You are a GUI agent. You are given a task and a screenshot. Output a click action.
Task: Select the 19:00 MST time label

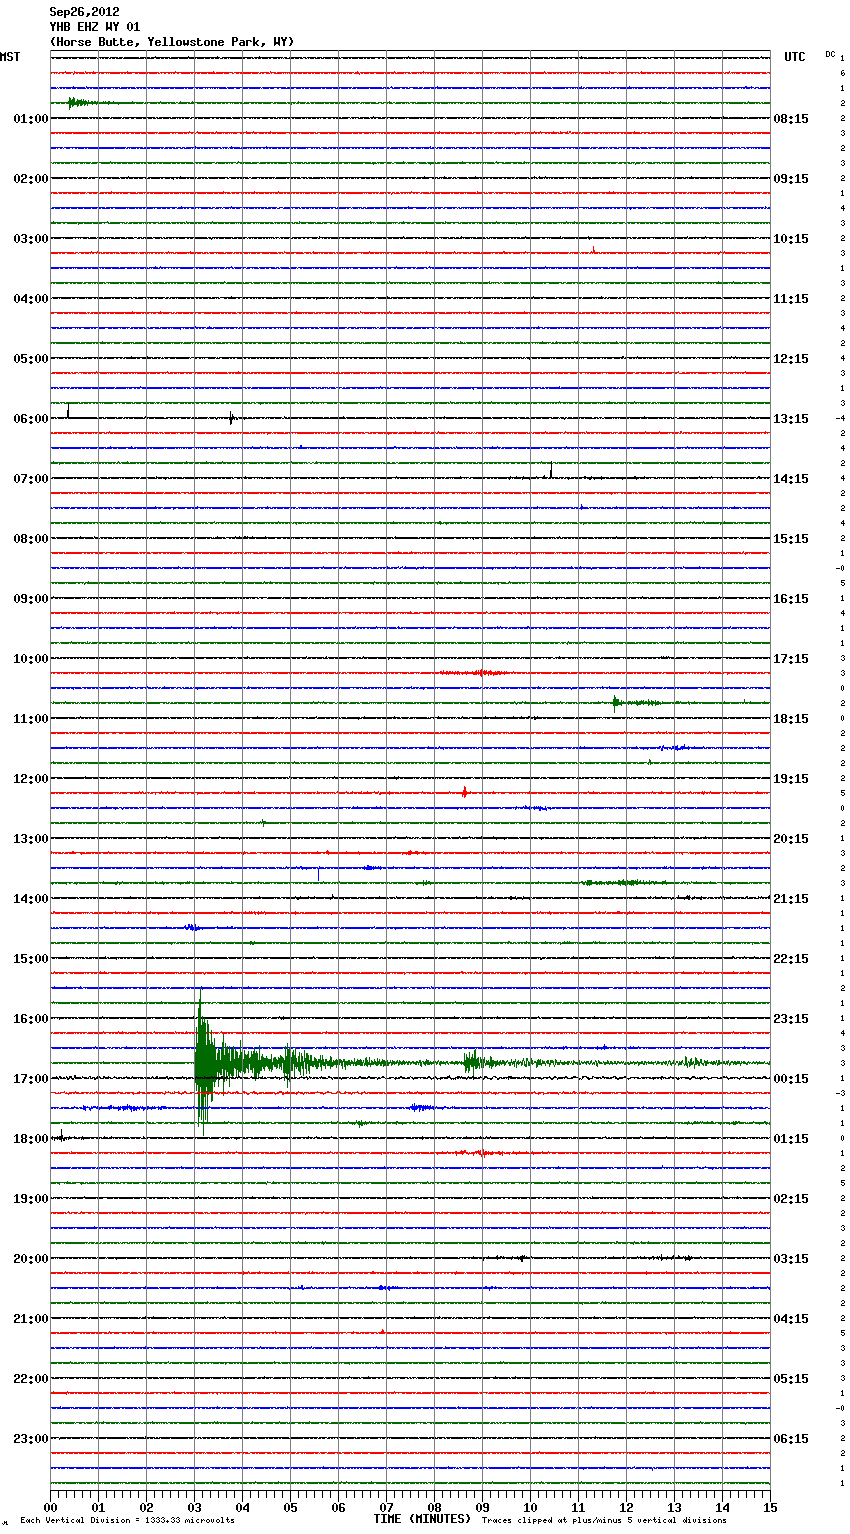pyautogui.click(x=31, y=1199)
